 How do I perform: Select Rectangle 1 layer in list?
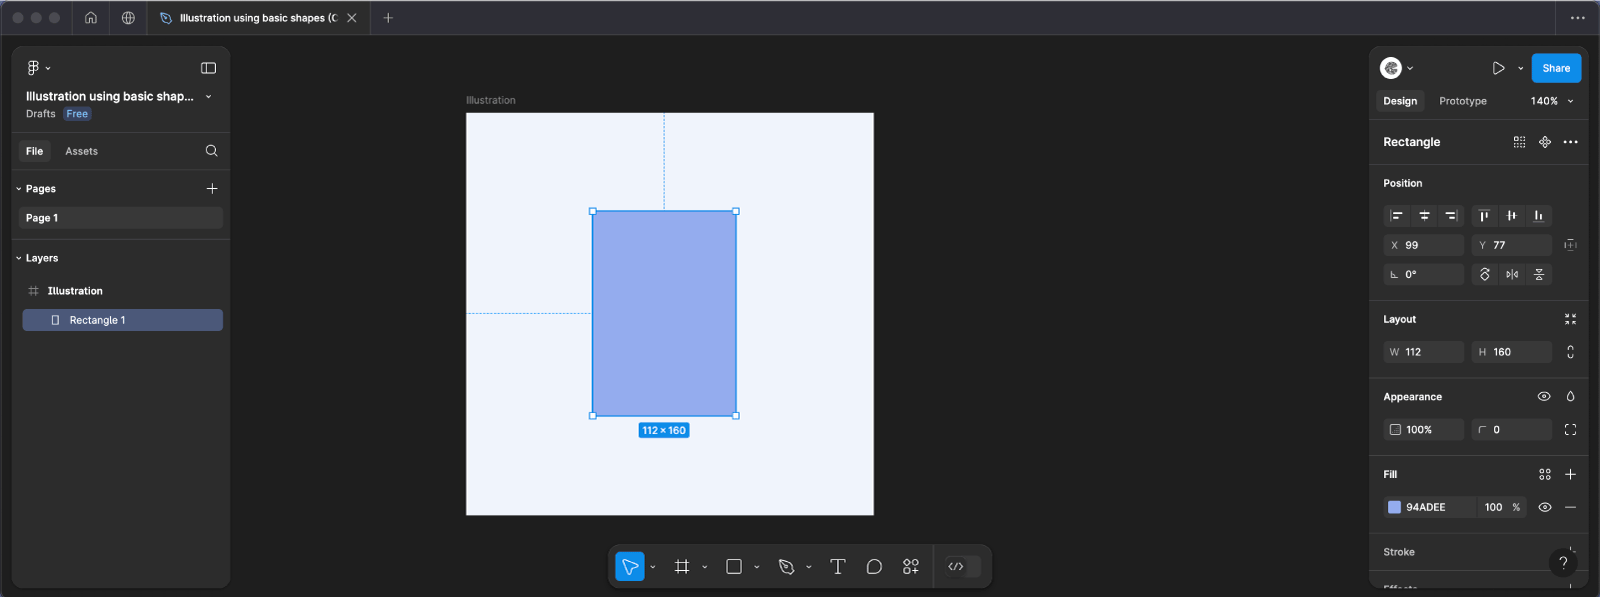tap(122, 320)
